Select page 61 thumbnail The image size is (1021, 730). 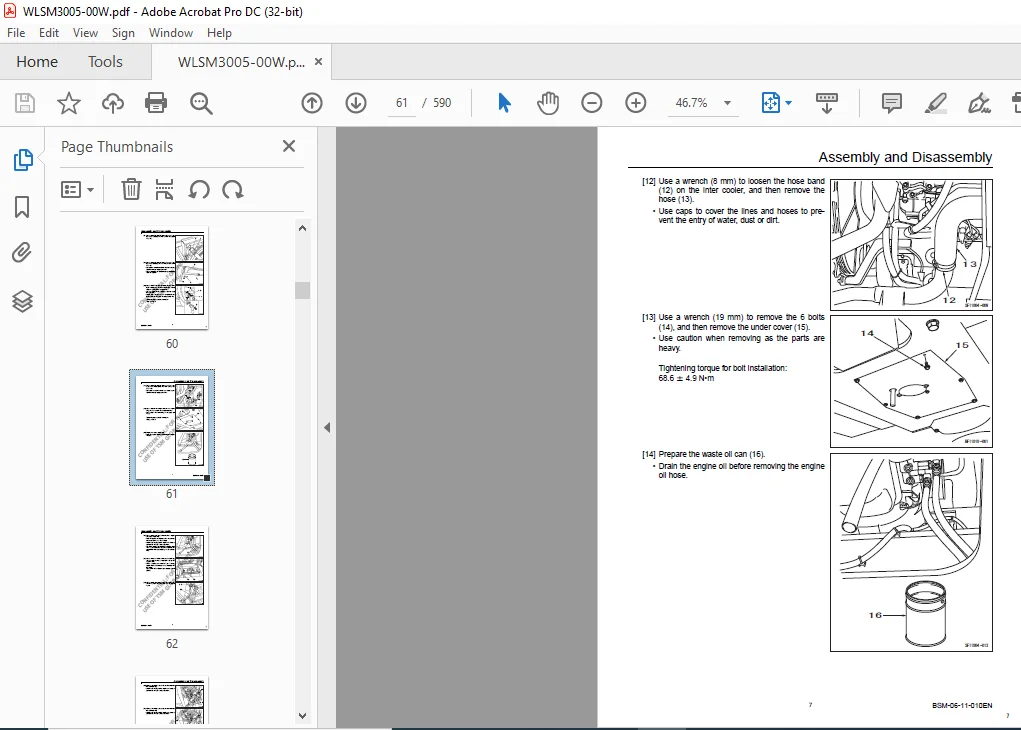click(172, 427)
